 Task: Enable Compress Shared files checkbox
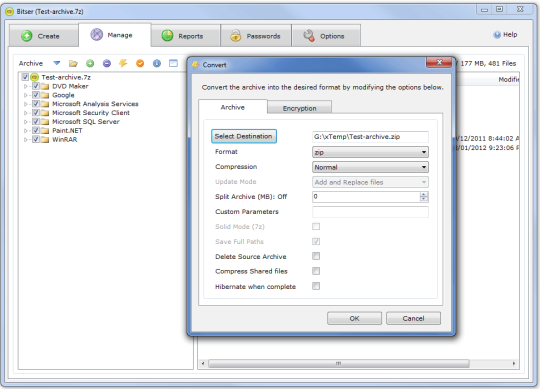pyautogui.click(x=316, y=271)
